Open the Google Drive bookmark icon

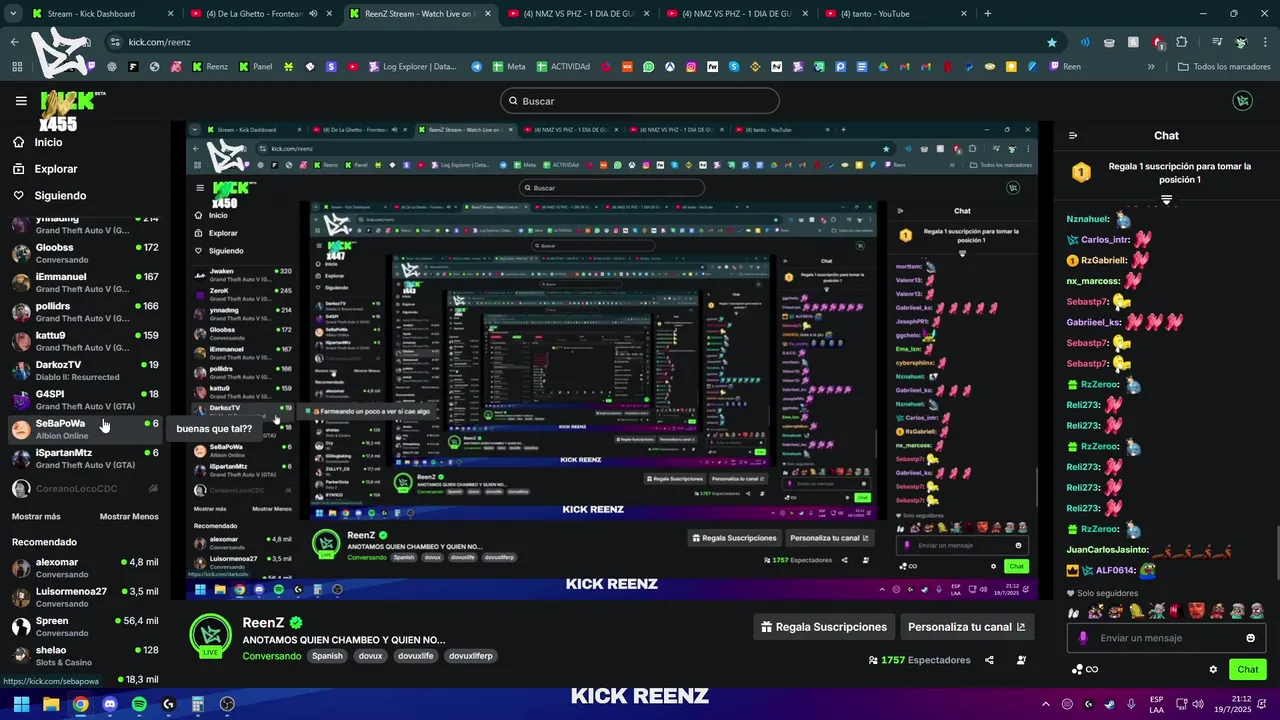[x=884, y=67]
